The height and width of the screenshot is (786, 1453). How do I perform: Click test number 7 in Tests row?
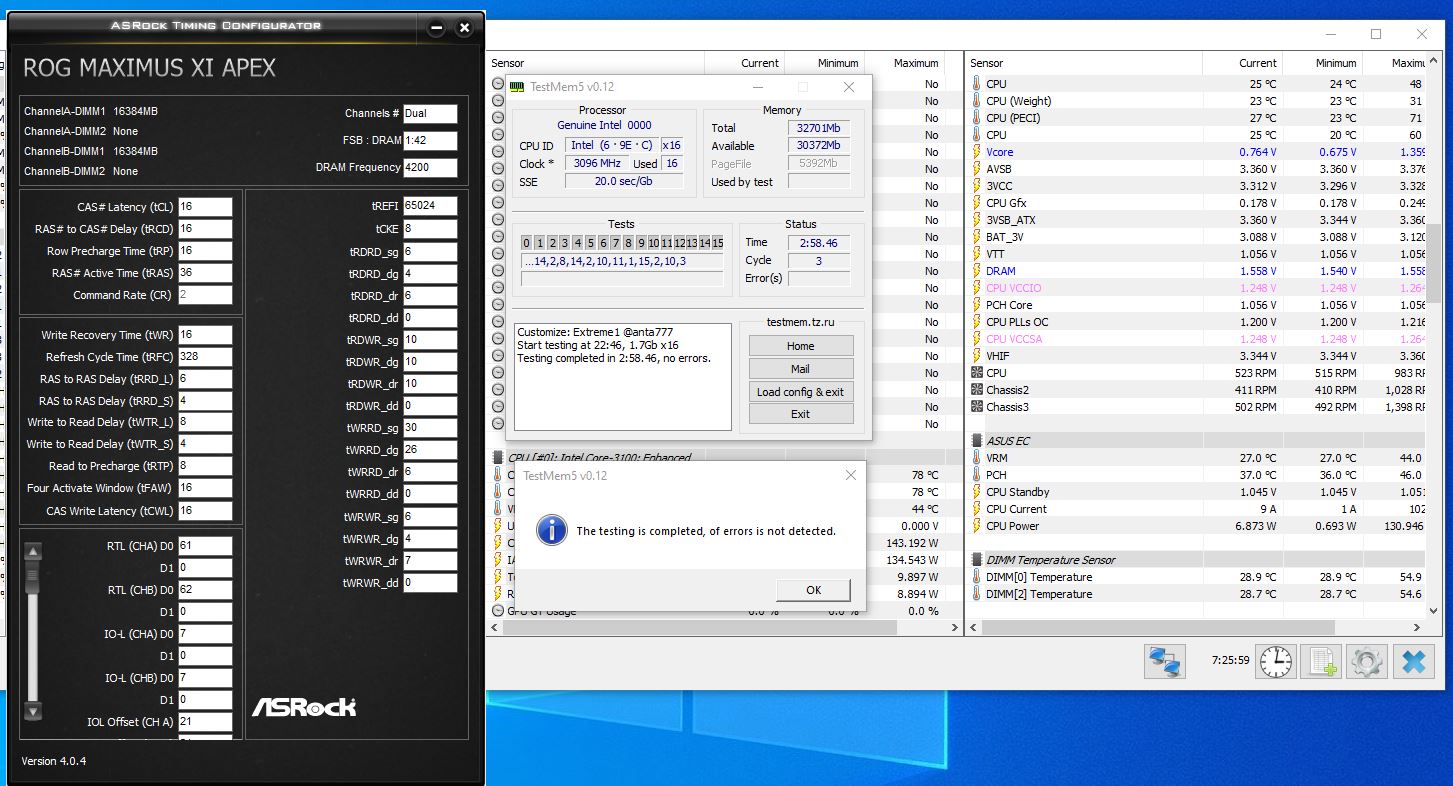tap(615, 243)
